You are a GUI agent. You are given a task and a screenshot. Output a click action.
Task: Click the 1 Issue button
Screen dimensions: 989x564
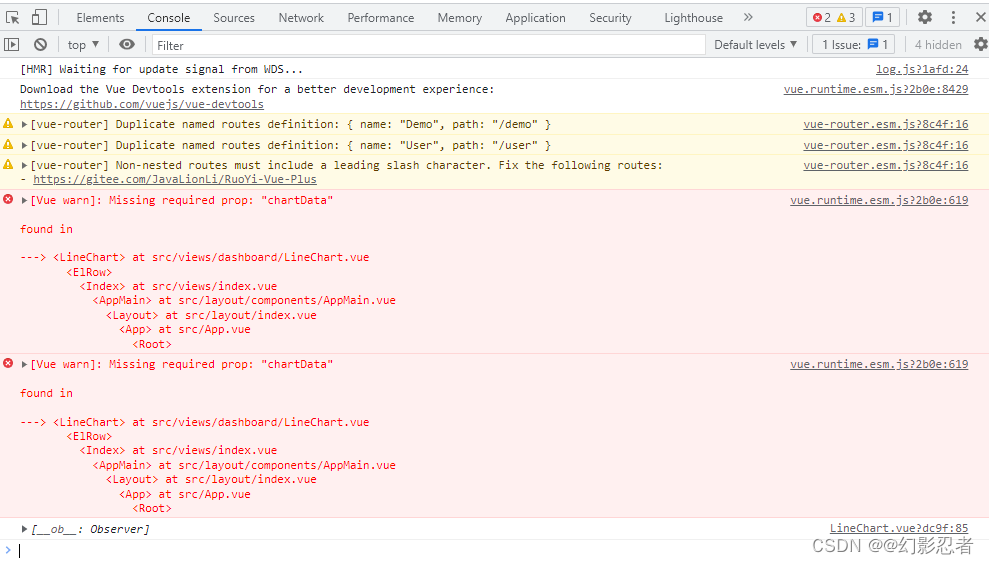[x=855, y=45]
